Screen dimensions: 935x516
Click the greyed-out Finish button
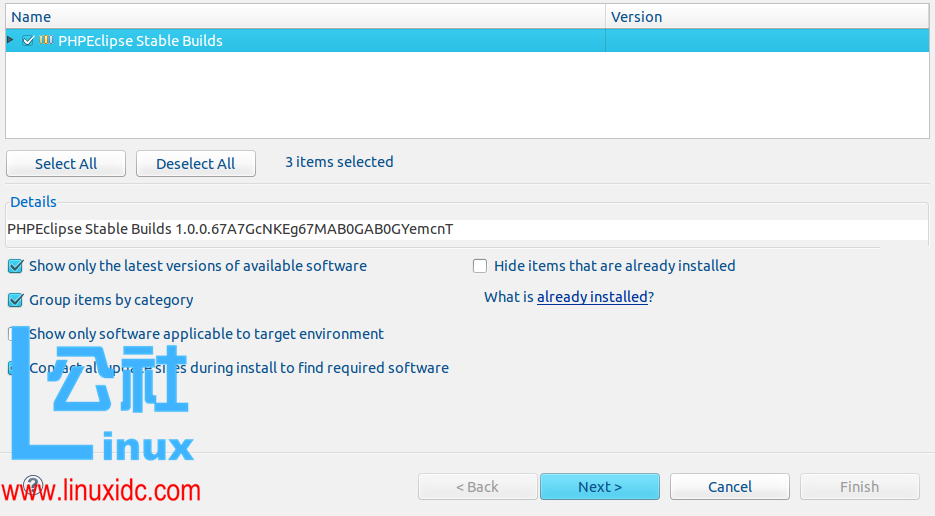[x=859, y=487]
